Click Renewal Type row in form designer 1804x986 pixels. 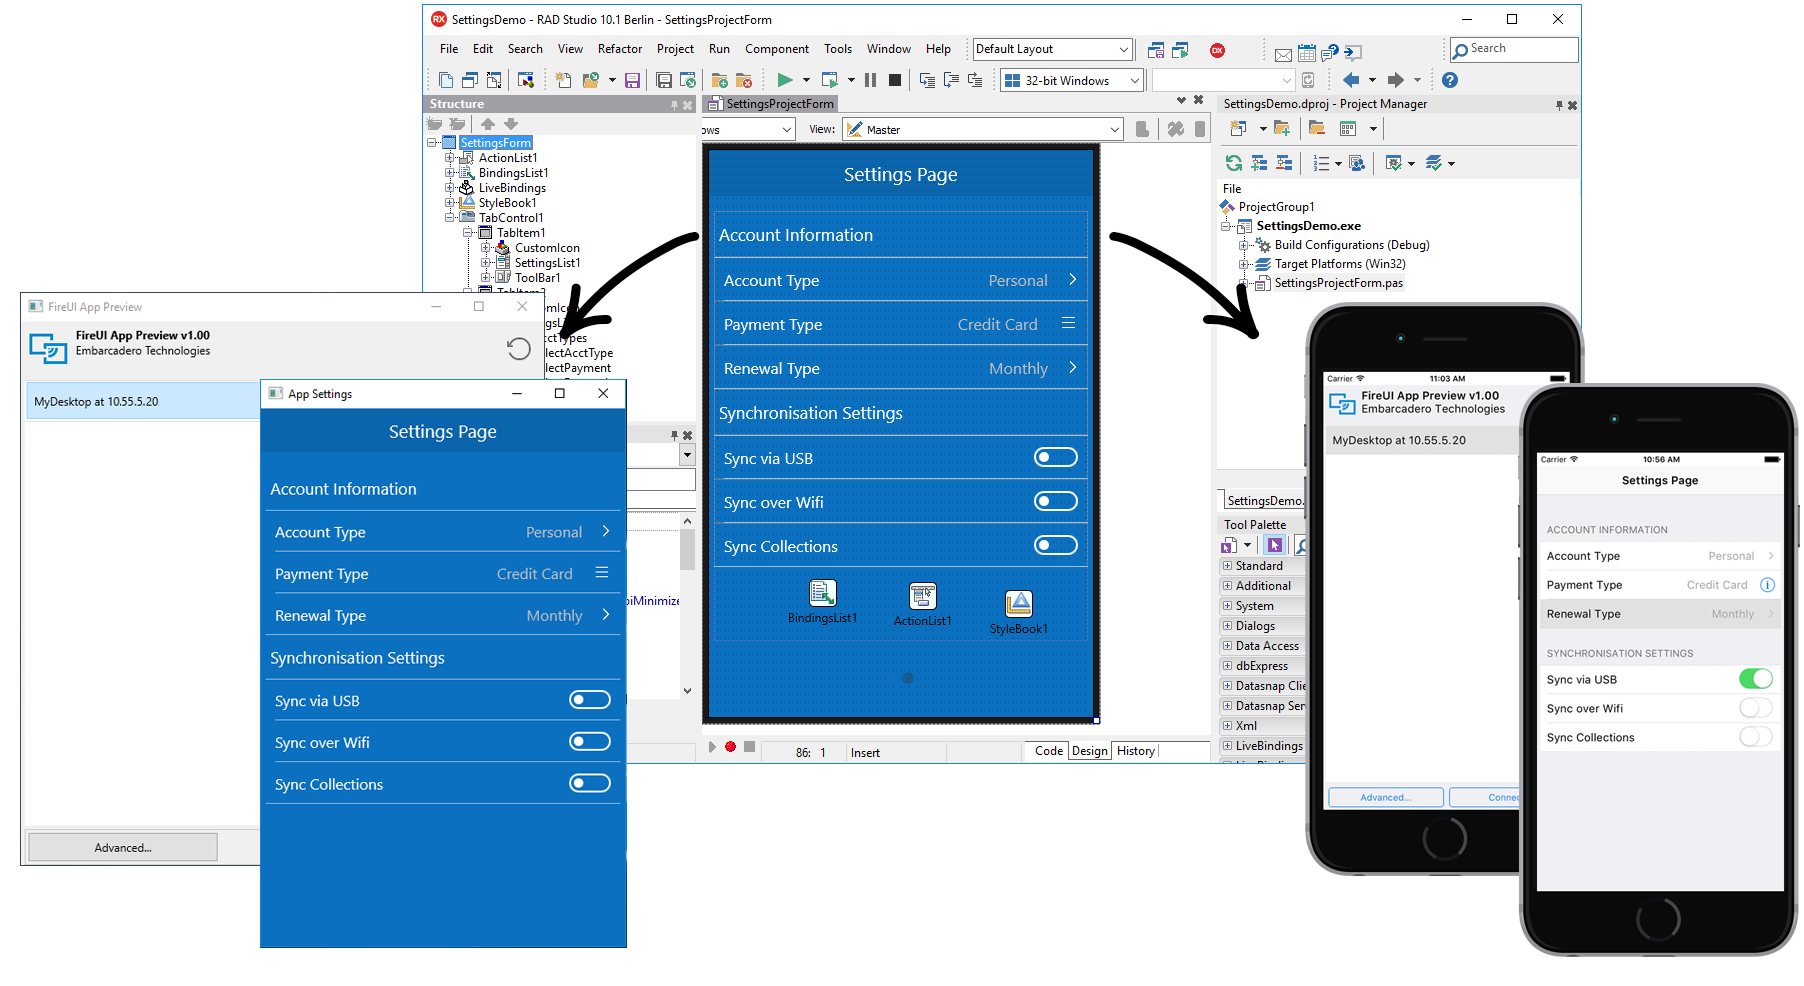click(x=901, y=368)
